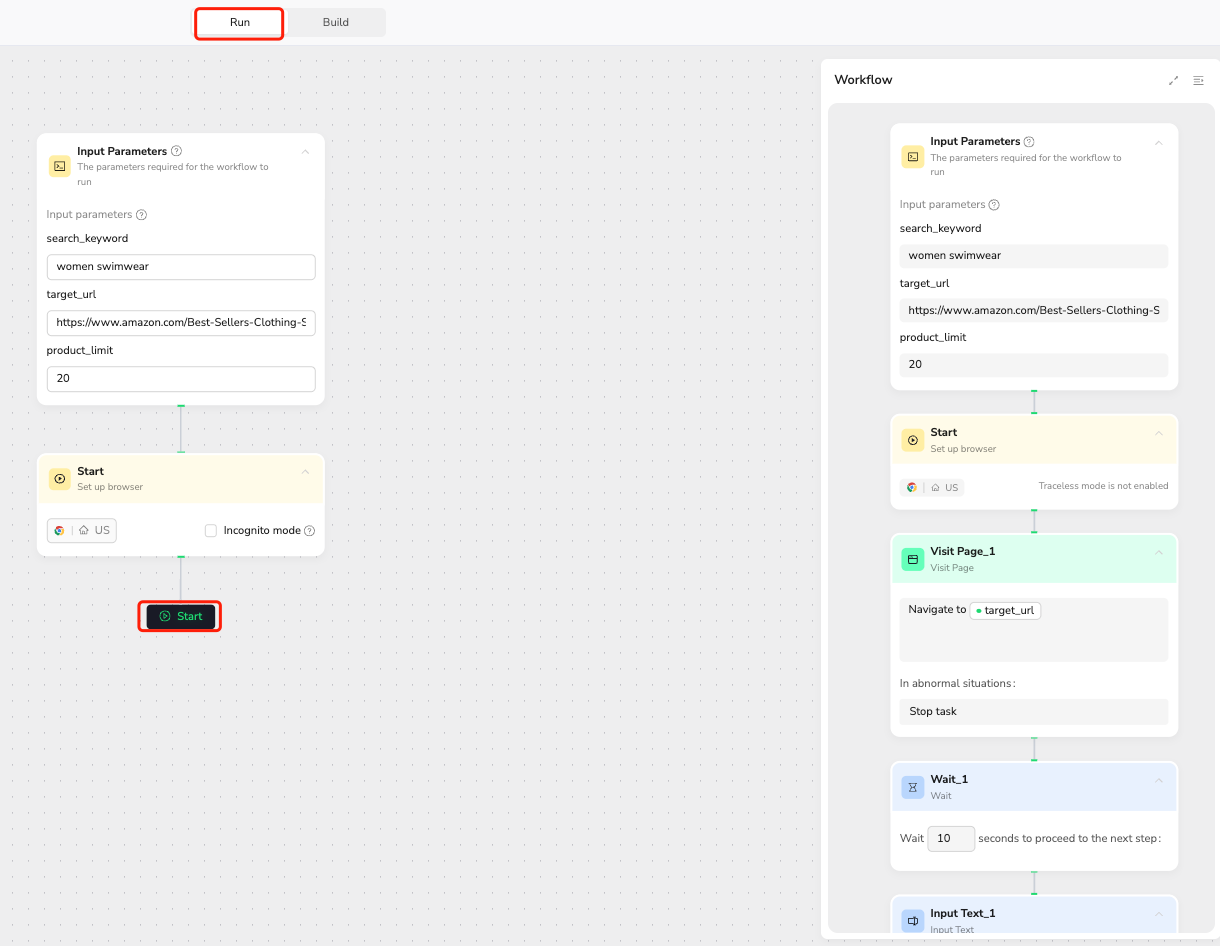Edit the search_keyword field on canvas
The height and width of the screenshot is (946, 1220).
pyautogui.click(x=181, y=267)
